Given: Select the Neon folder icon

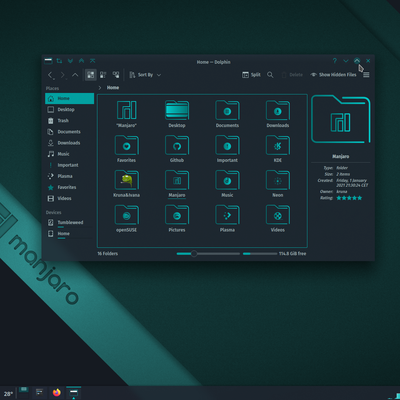Looking at the screenshot, I should click(x=278, y=180).
